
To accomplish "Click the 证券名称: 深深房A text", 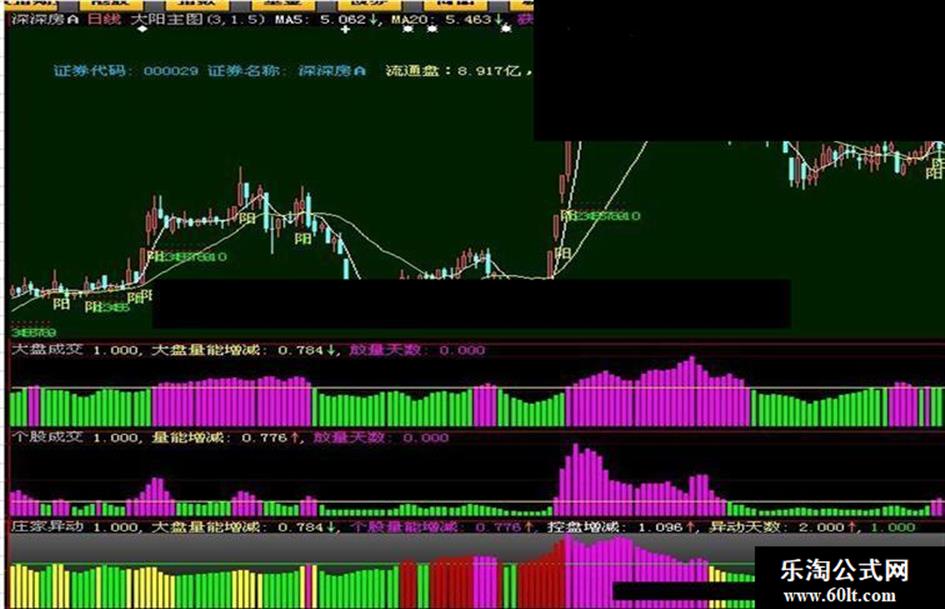I will tap(287, 71).
